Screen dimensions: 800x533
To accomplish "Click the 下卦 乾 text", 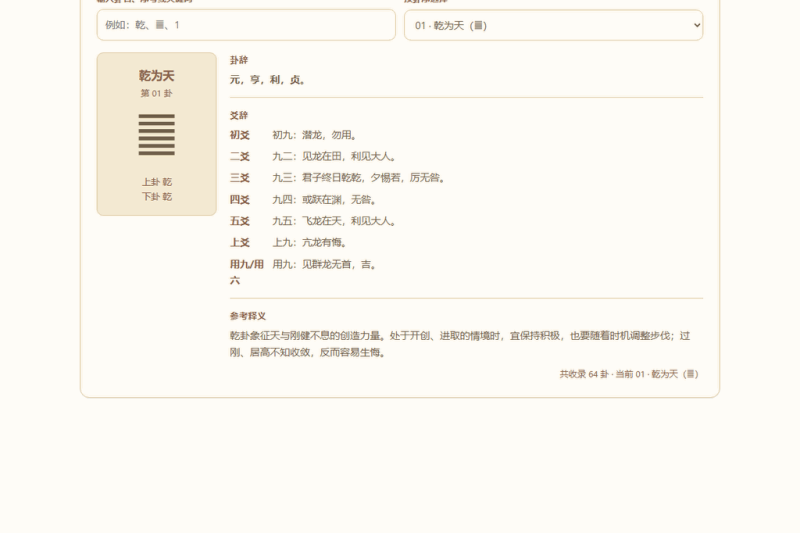I will tap(157, 197).
